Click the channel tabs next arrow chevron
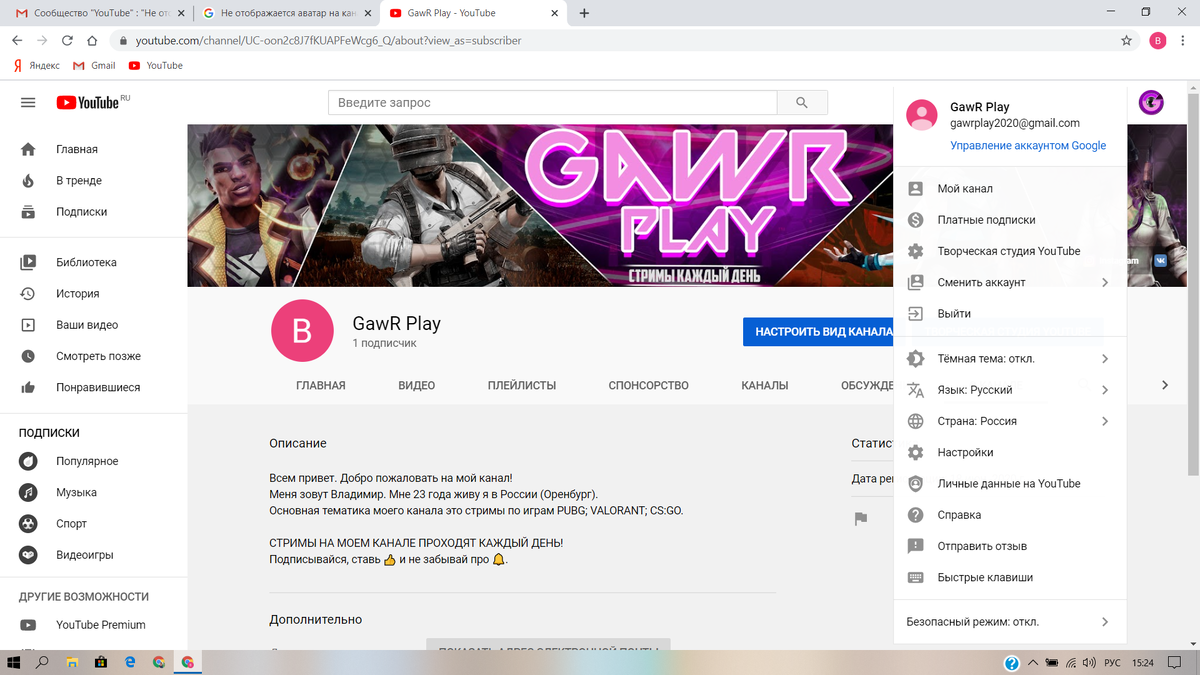The height and width of the screenshot is (675, 1200). pos(1165,385)
